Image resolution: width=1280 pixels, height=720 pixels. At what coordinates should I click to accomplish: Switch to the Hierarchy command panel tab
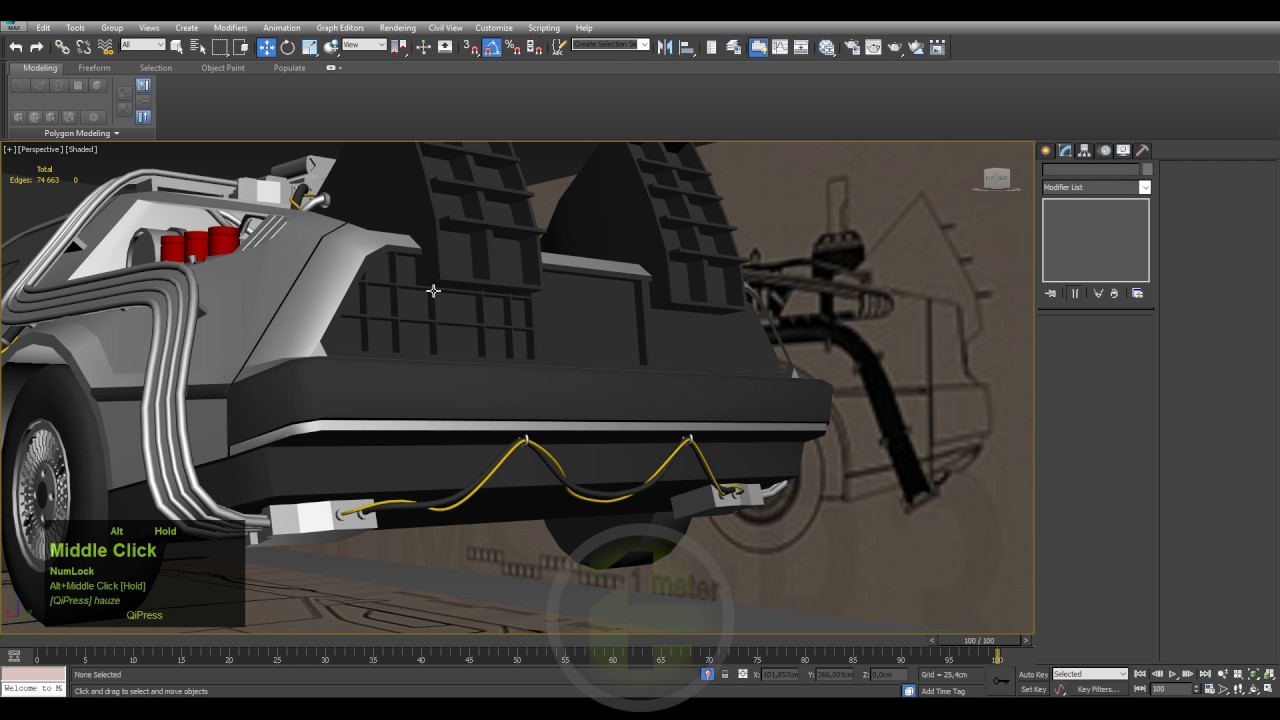(1084, 151)
